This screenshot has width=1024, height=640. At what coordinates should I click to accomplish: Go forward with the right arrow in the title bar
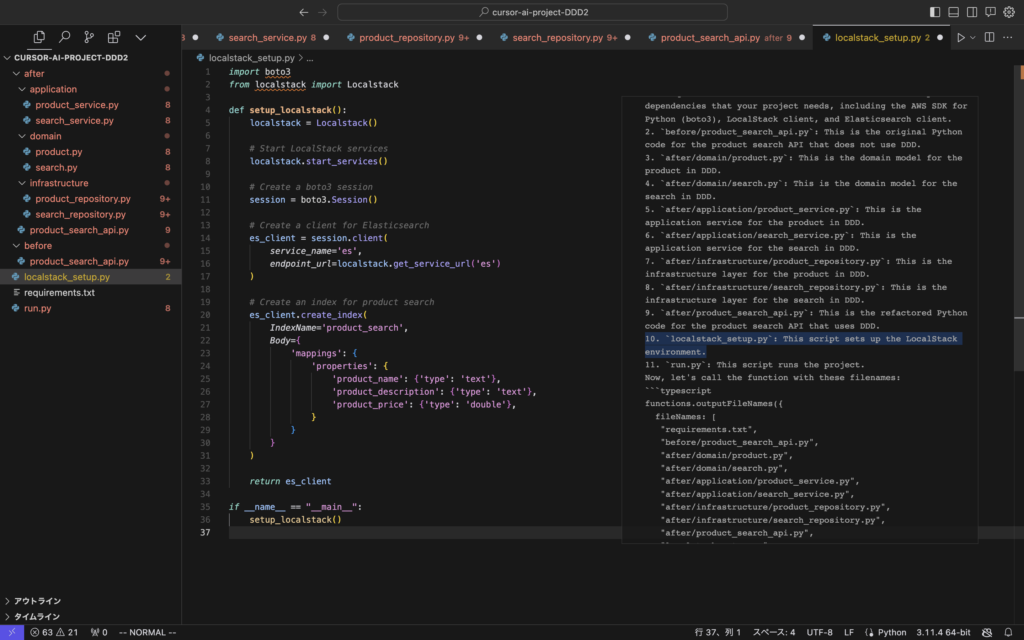click(323, 12)
